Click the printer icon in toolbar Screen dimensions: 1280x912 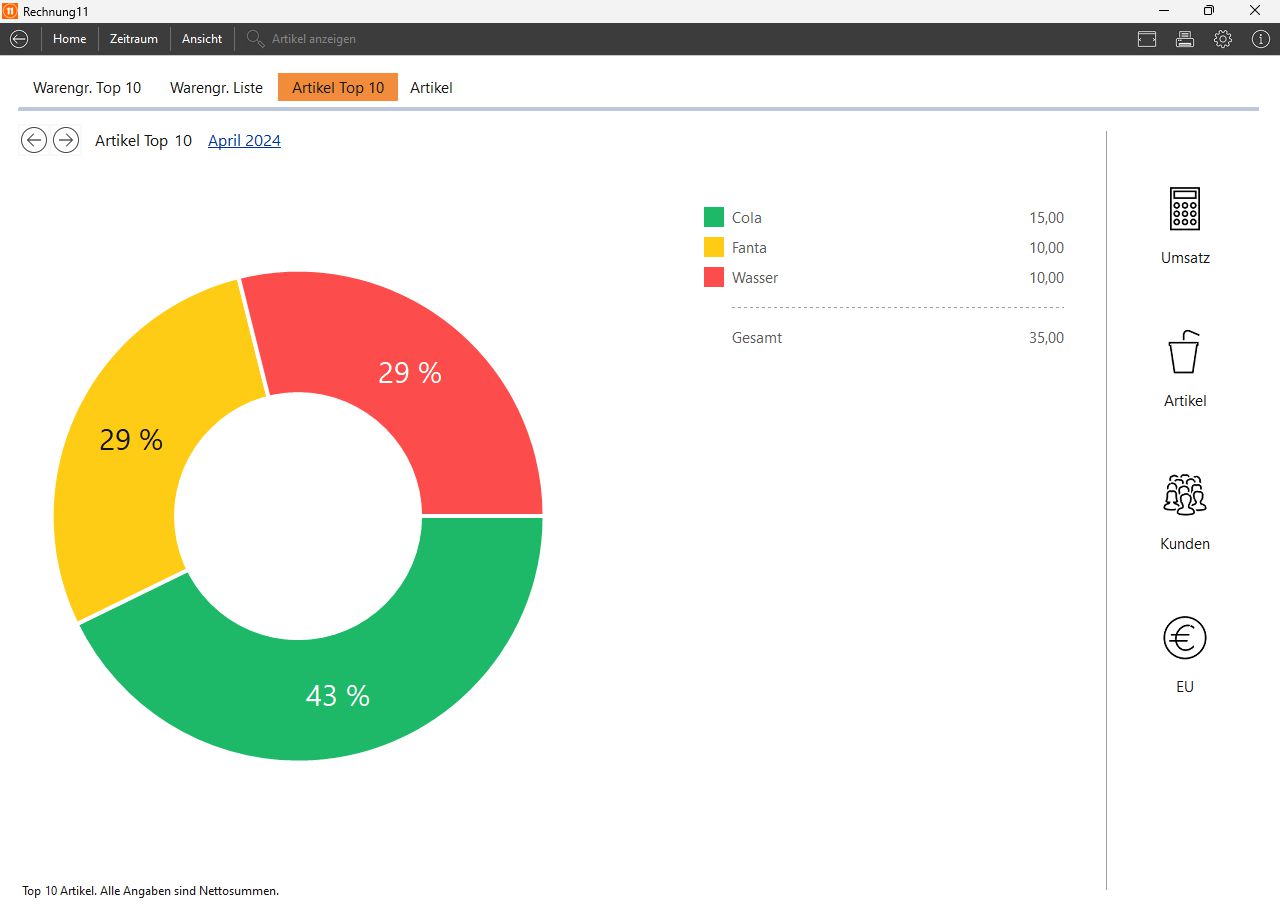tap(1185, 39)
